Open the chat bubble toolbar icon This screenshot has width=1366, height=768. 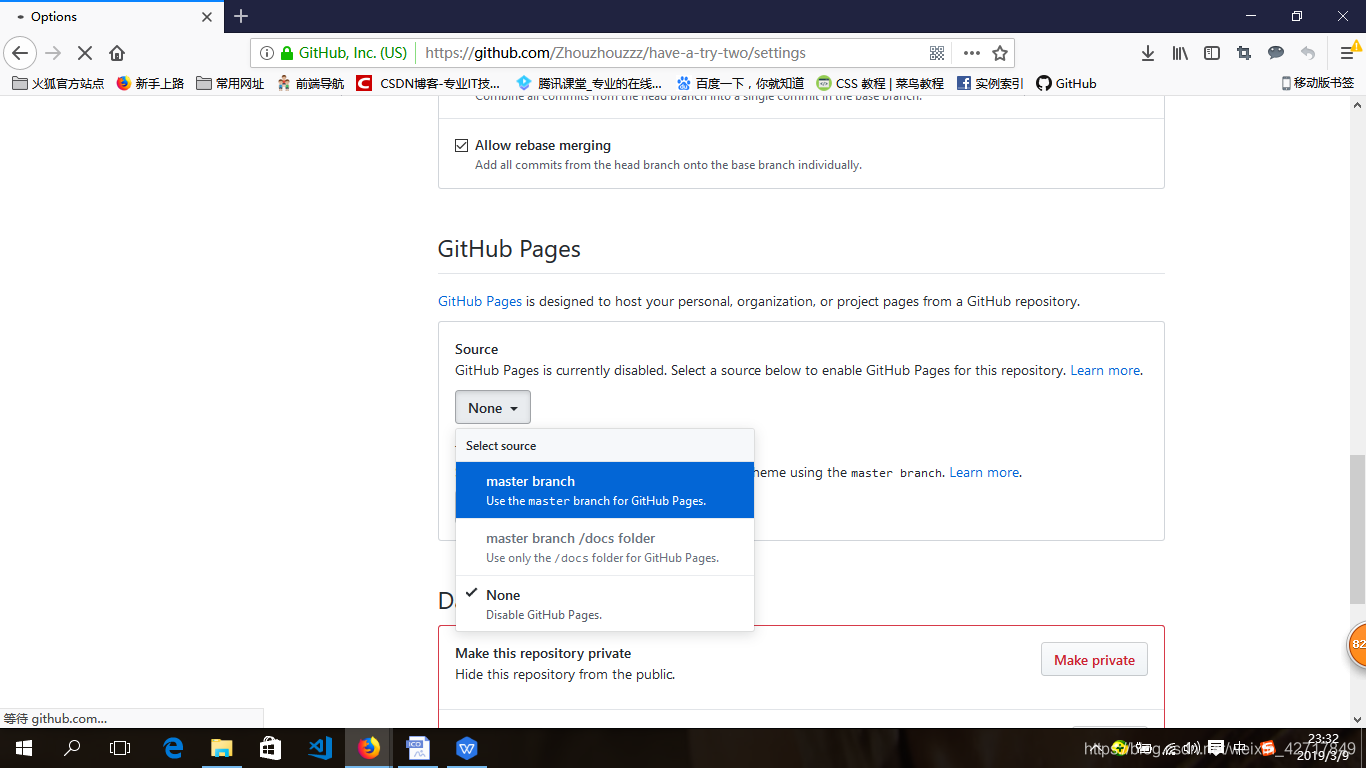[1276, 53]
